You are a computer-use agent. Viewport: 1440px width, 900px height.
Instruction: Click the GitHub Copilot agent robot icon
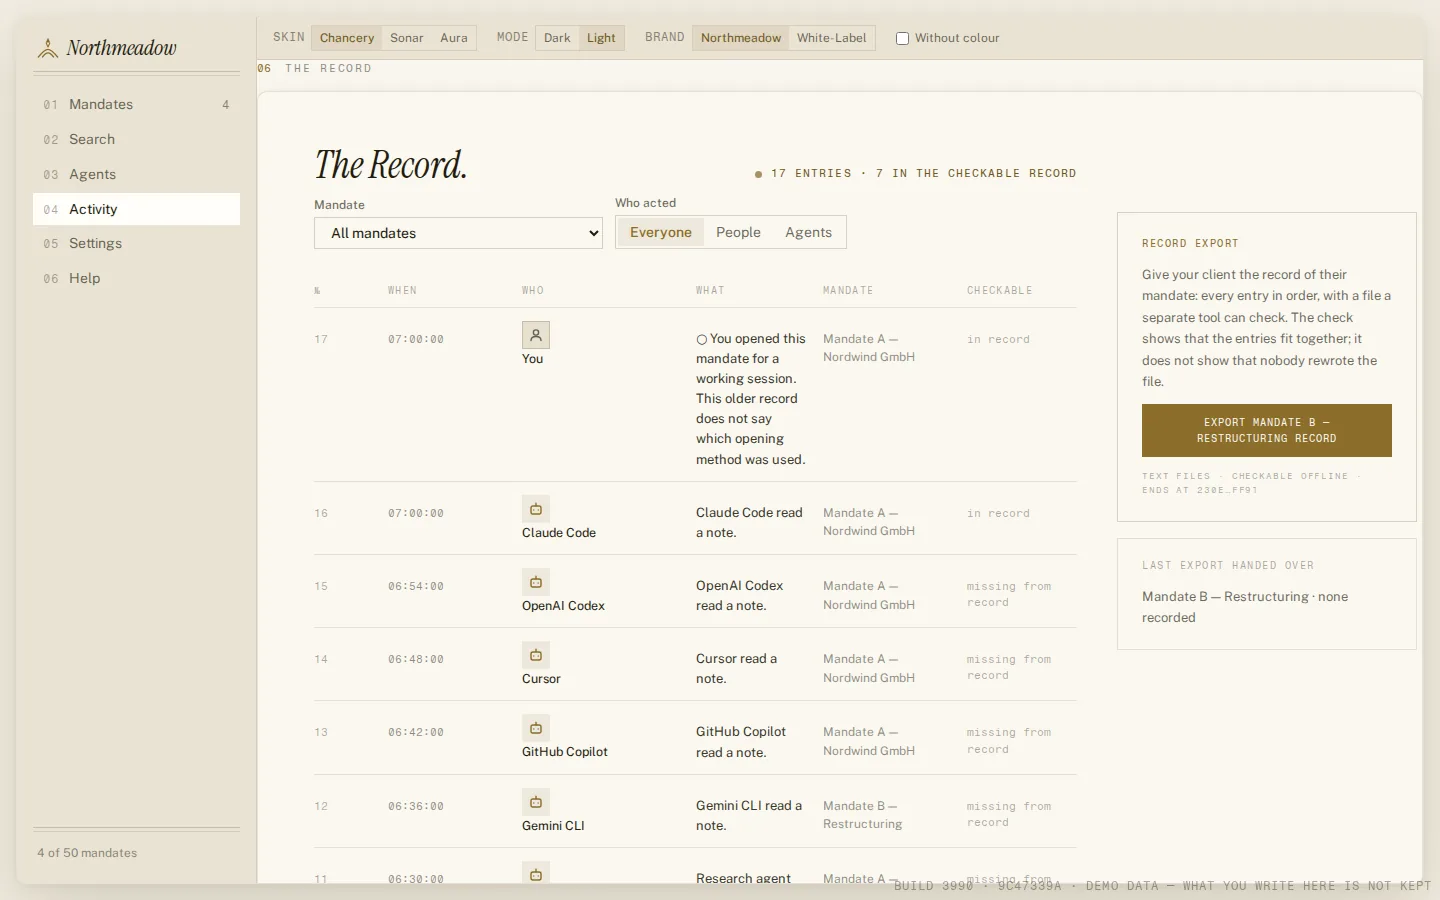(x=536, y=728)
